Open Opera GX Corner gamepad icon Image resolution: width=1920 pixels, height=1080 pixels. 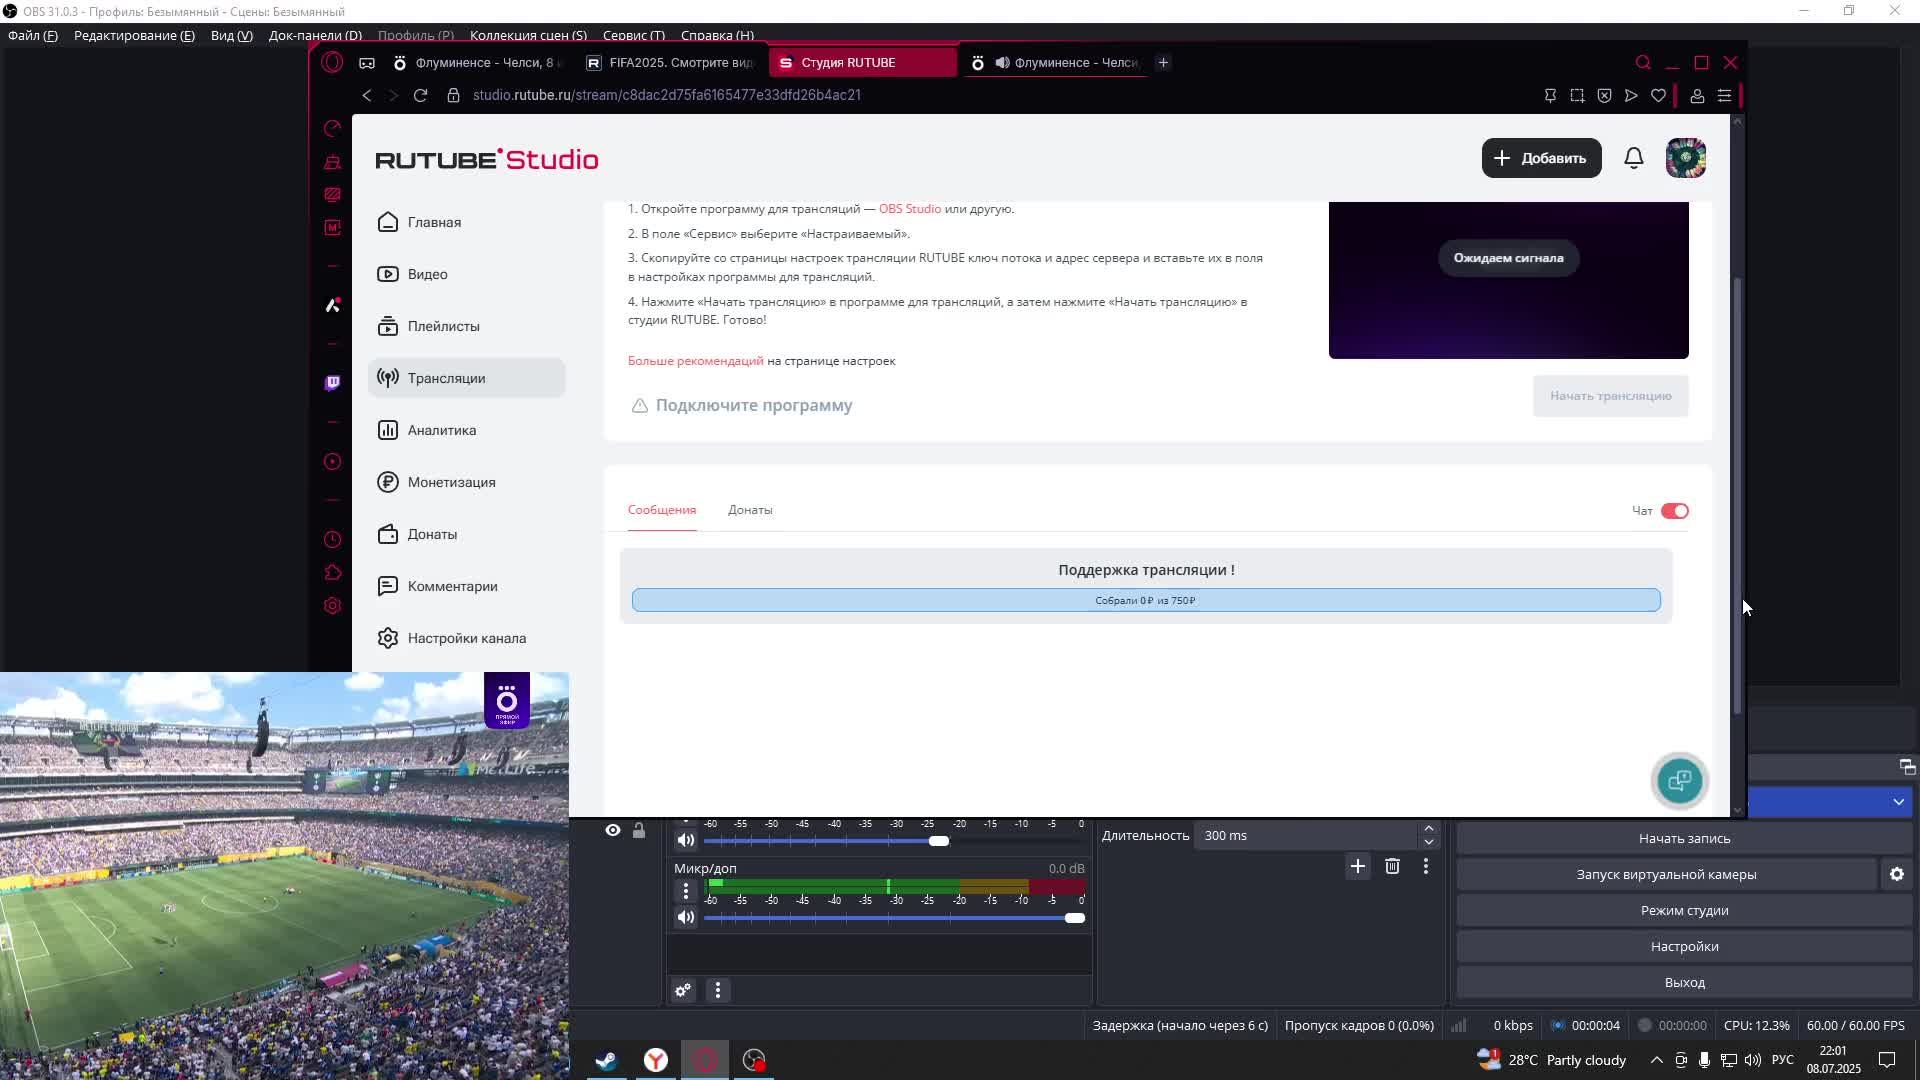[367, 62]
